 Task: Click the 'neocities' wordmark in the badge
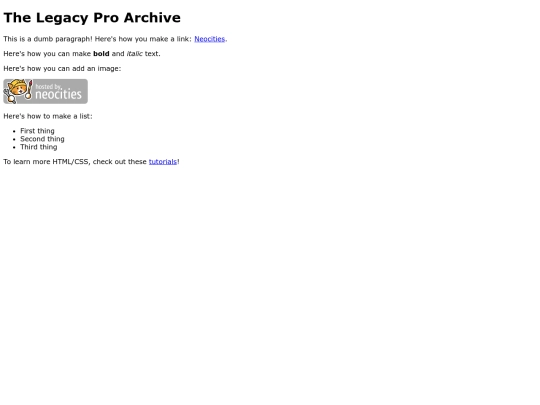(x=59, y=94)
